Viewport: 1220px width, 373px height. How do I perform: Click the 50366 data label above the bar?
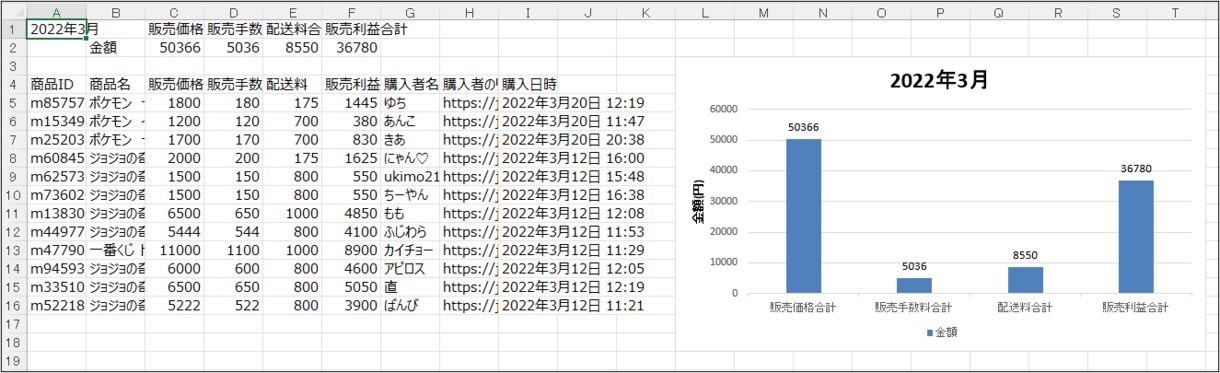(804, 128)
